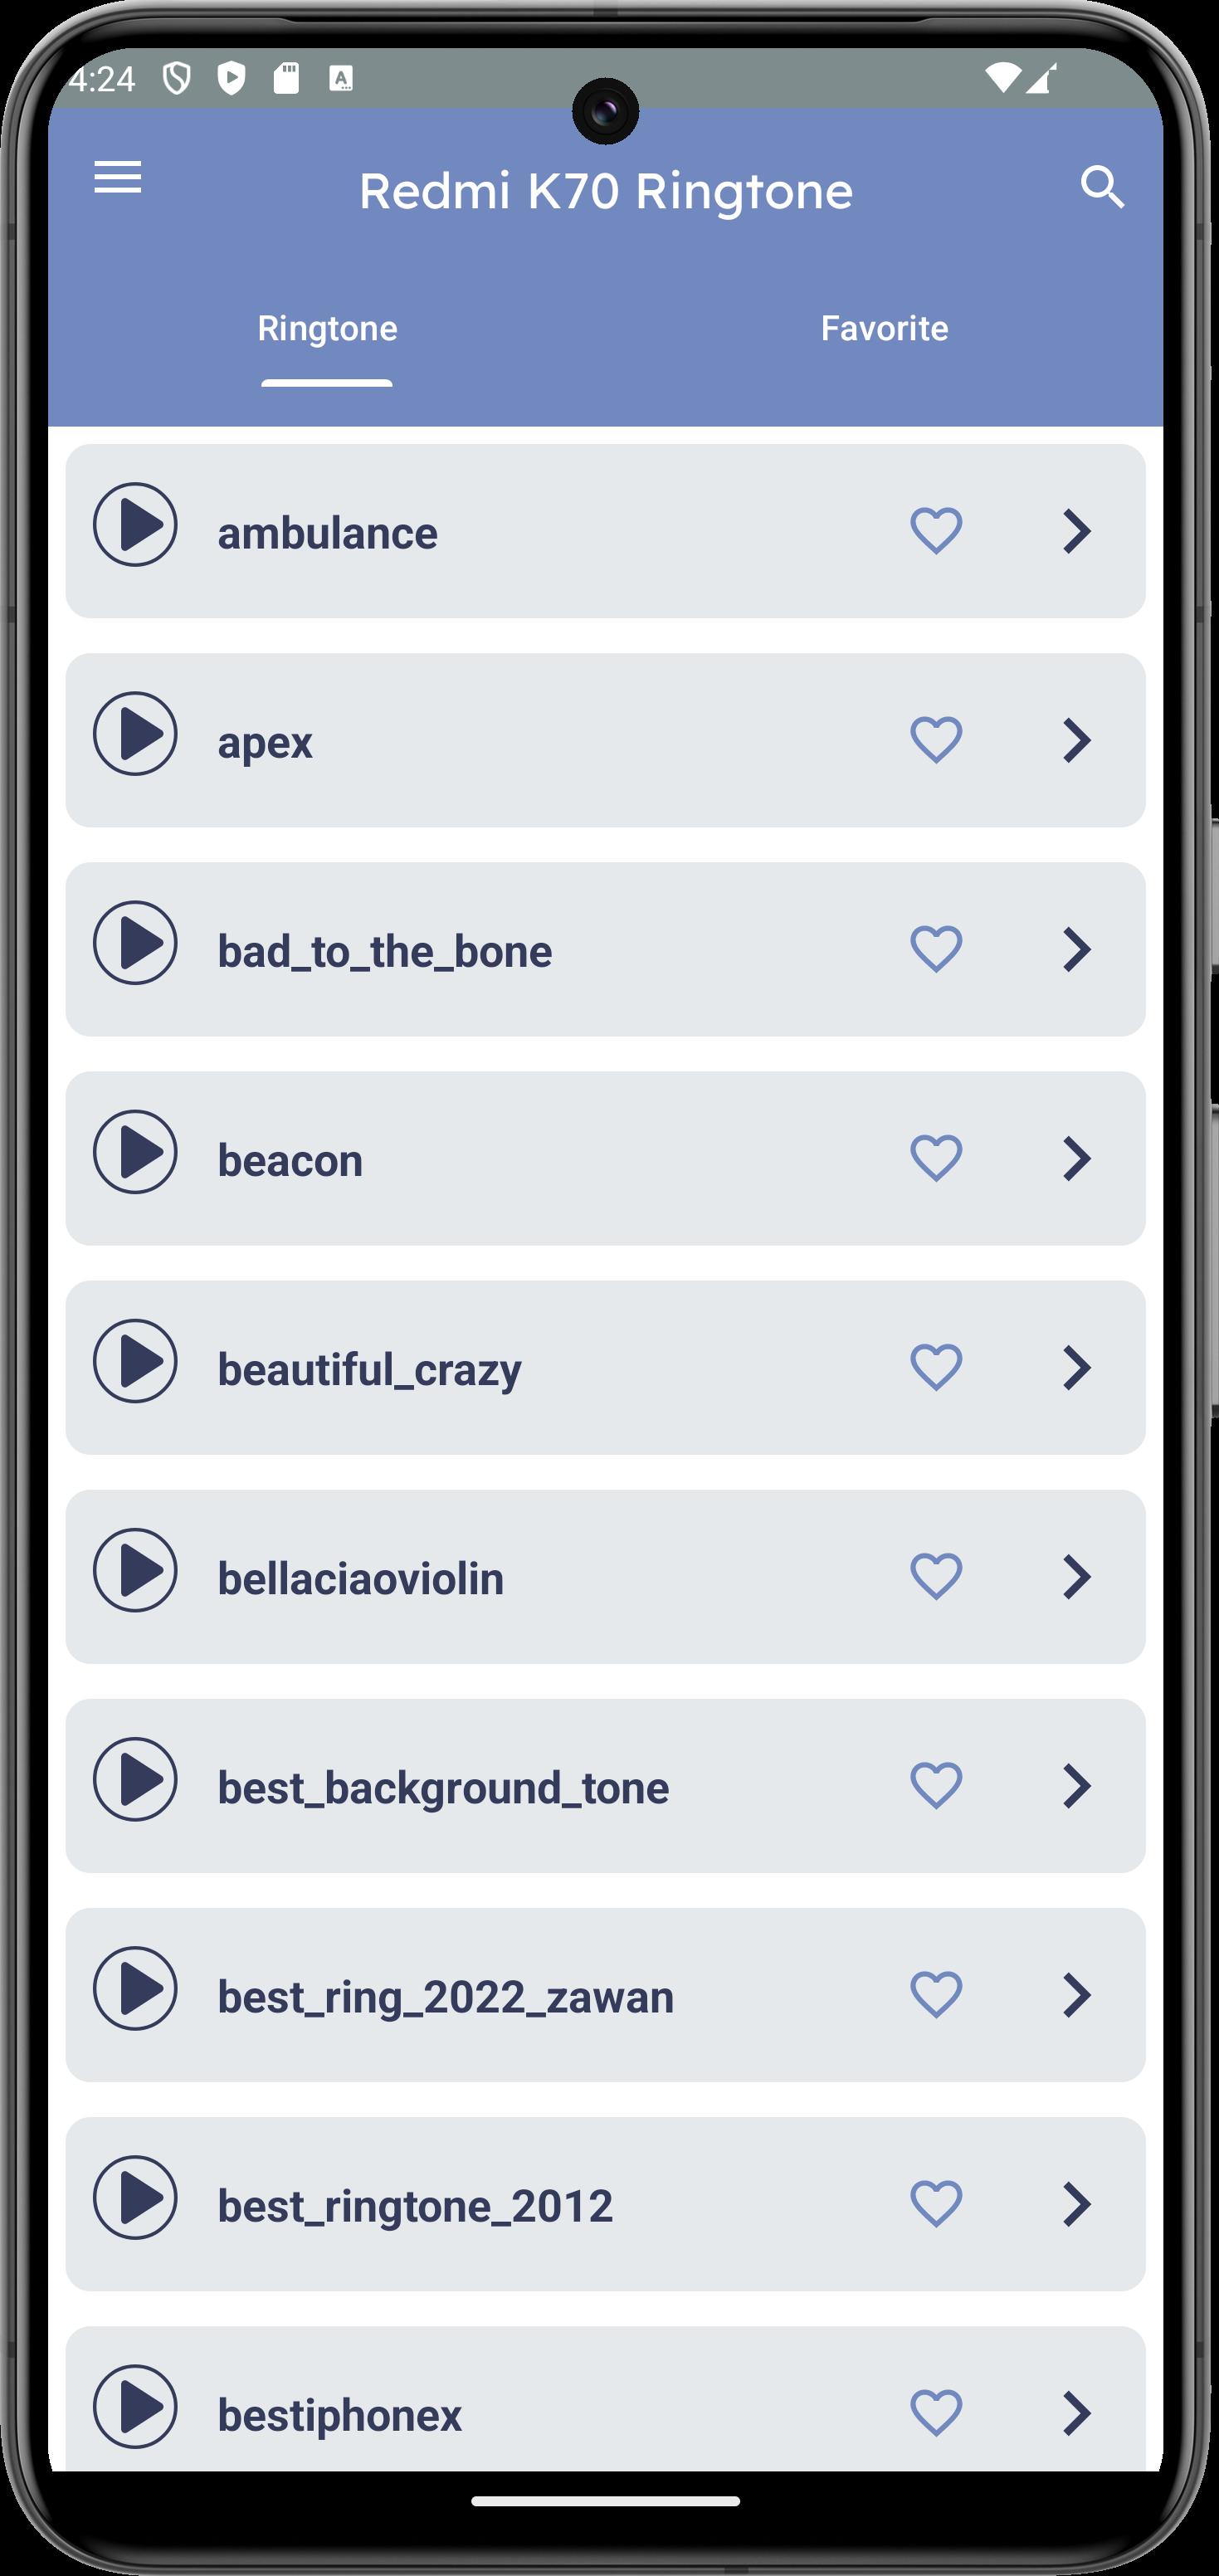Screen dimensions: 1219x2576
Task: Play the ambulance ringtone
Action: 135,525
